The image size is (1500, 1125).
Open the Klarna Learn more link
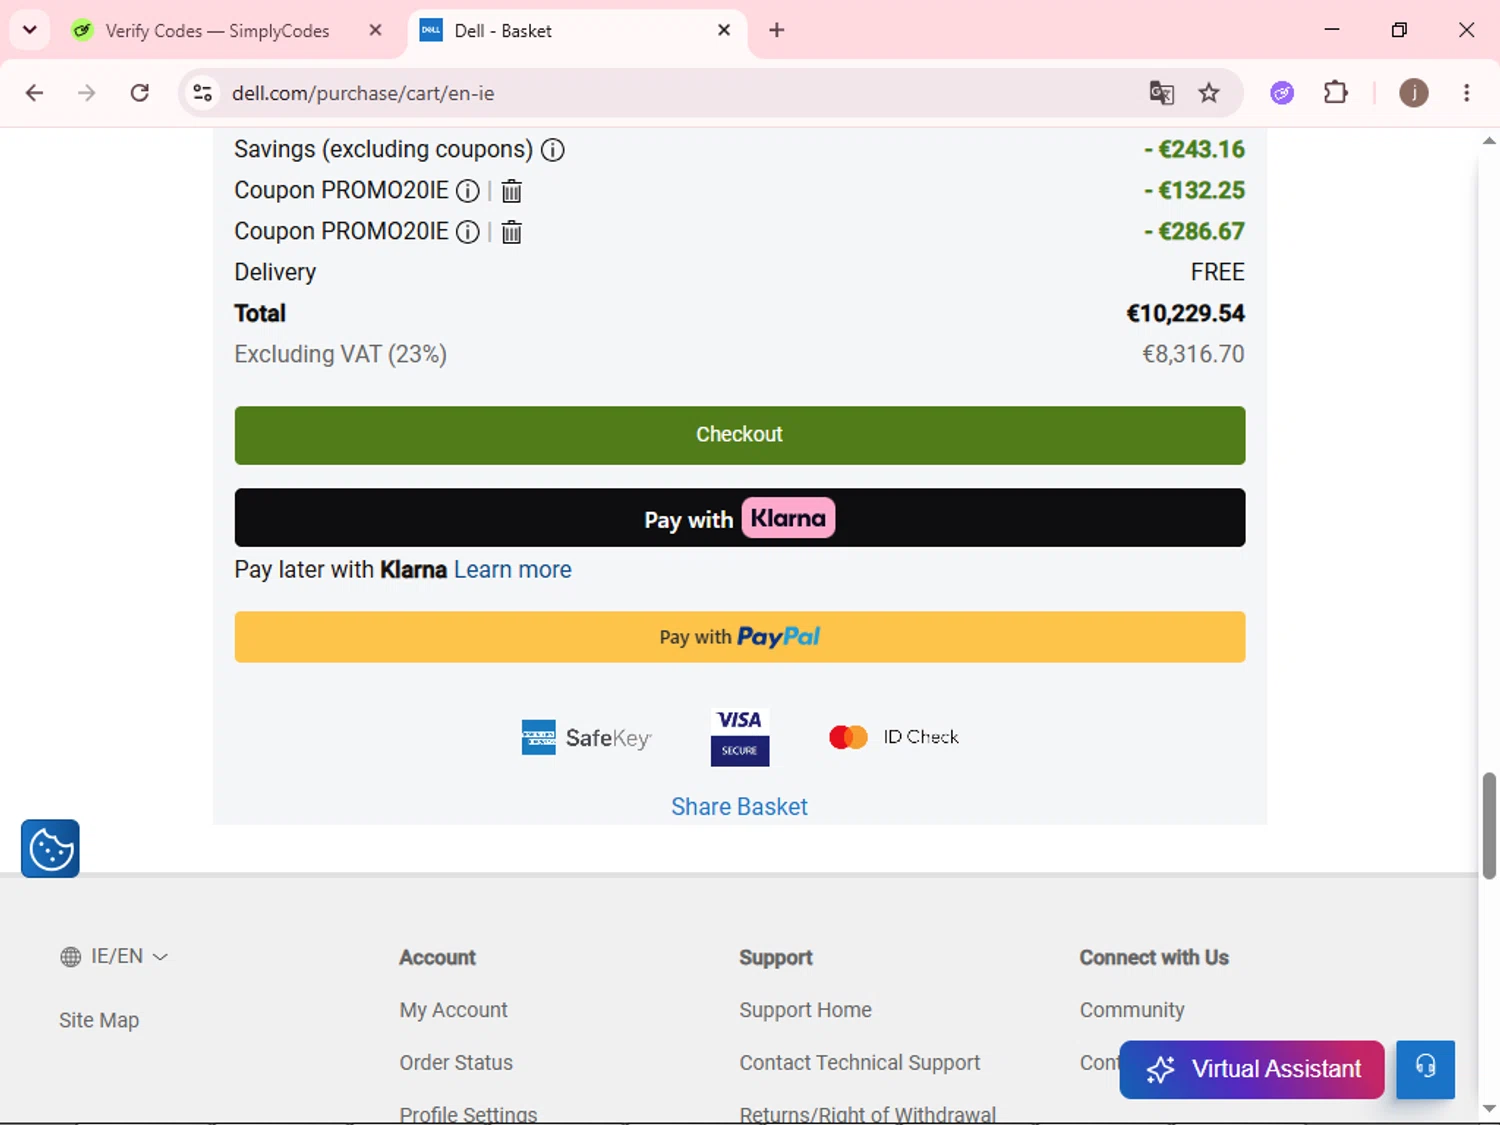(x=513, y=570)
